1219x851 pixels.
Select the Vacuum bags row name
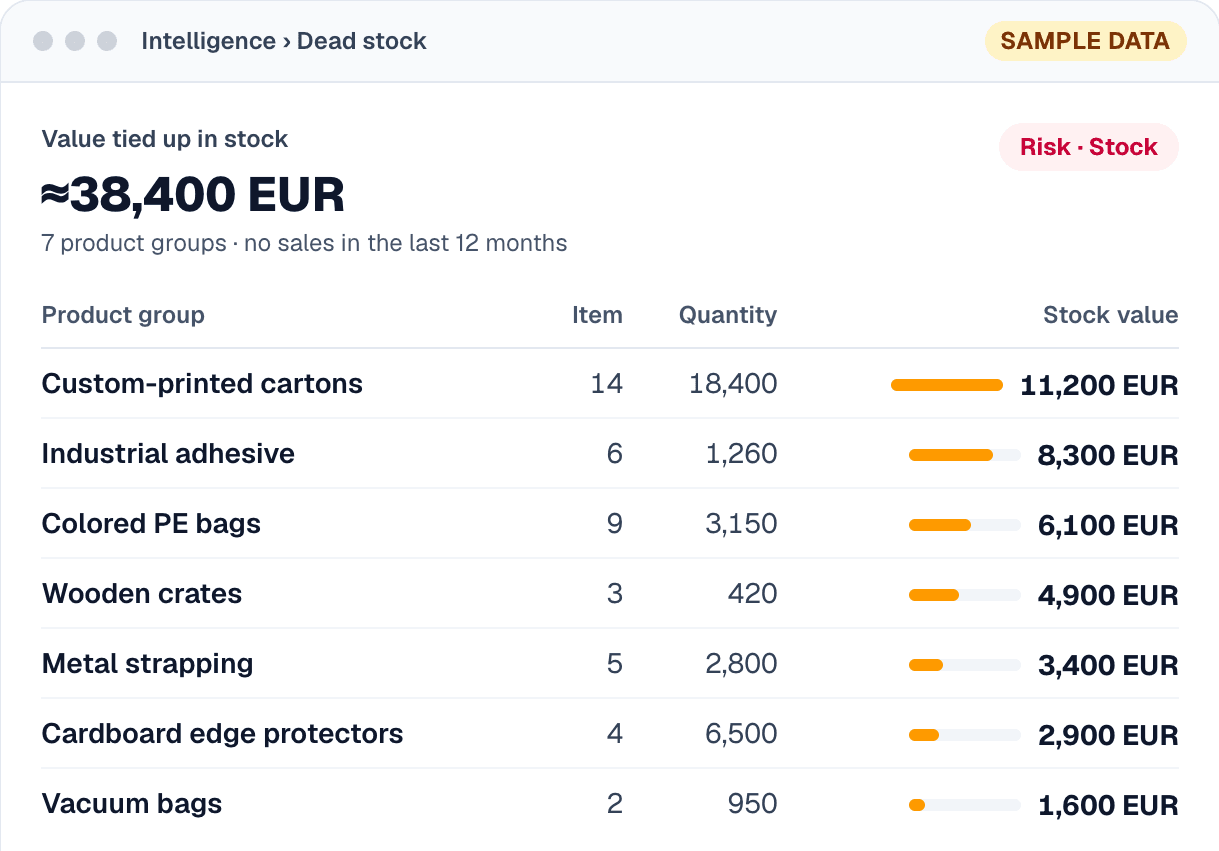132,804
